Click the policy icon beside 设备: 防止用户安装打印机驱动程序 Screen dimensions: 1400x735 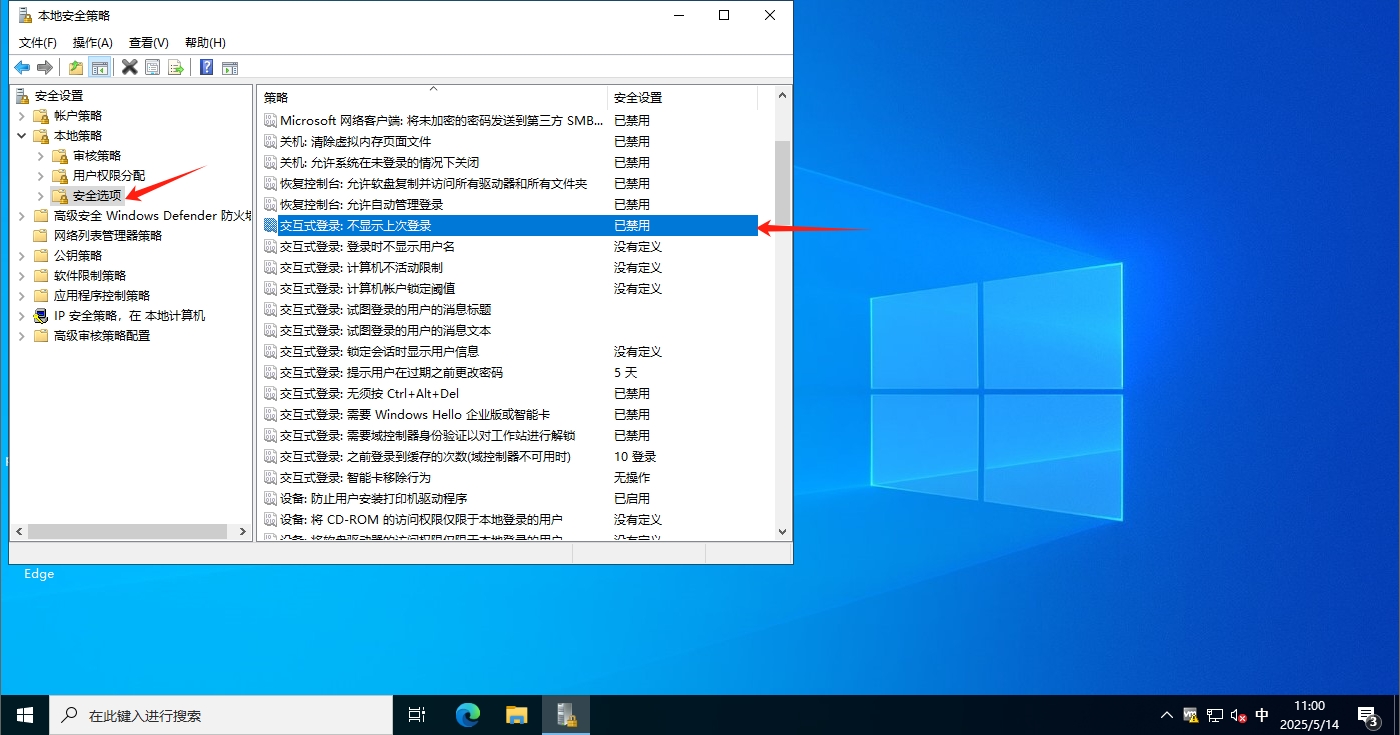tap(270, 498)
